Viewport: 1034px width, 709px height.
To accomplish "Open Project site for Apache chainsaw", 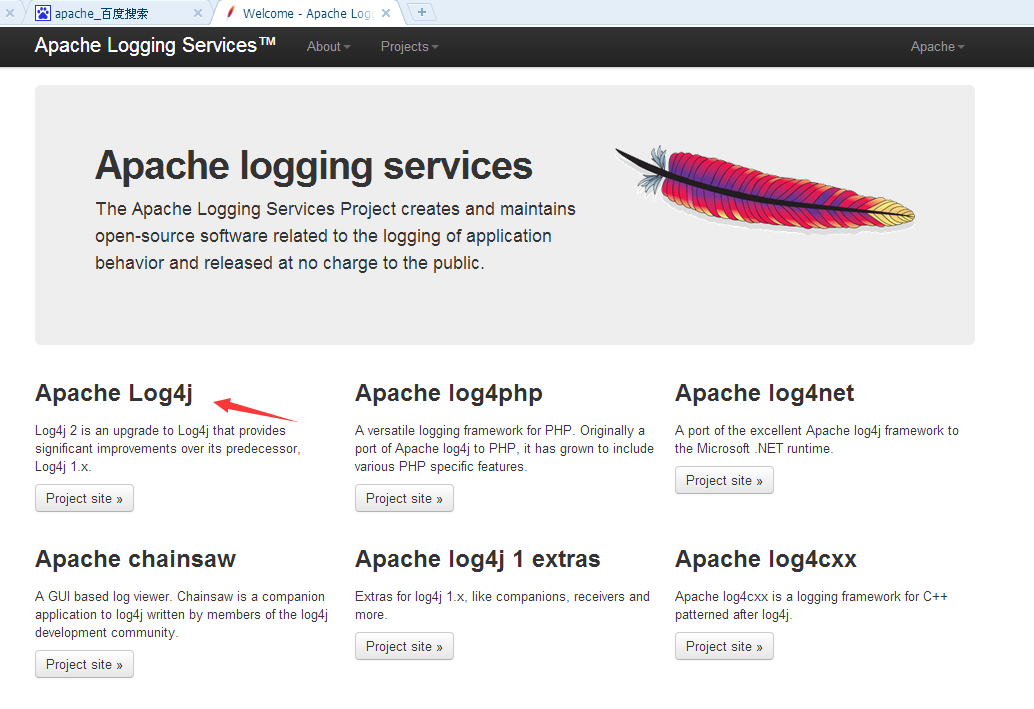I will [x=84, y=665].
